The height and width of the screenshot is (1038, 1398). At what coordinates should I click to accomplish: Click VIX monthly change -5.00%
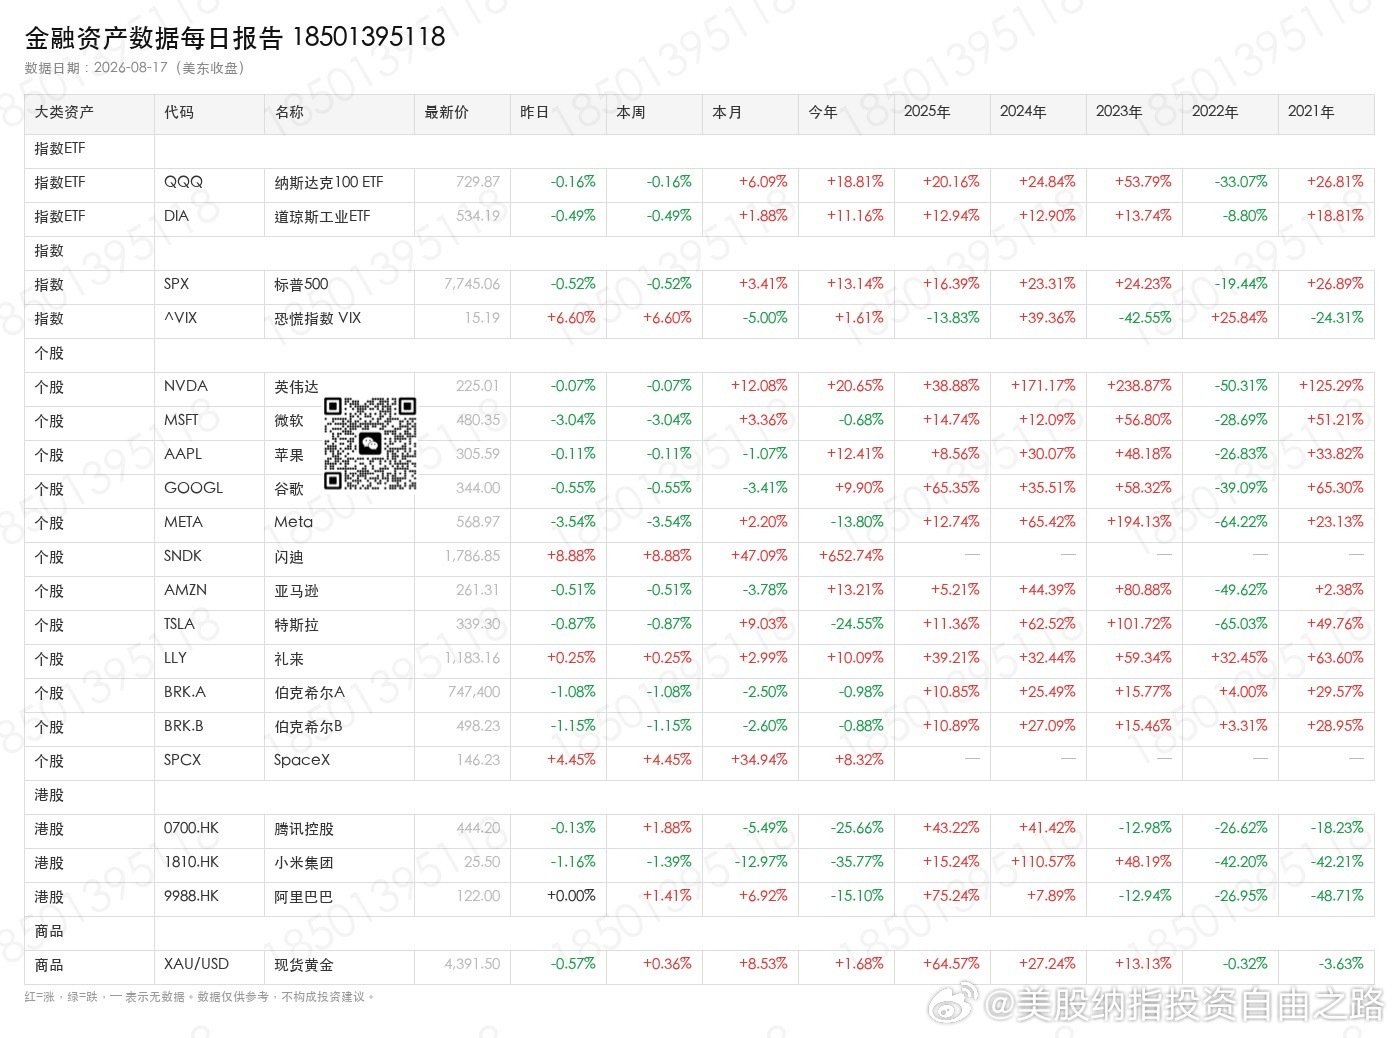click(764, 318)
